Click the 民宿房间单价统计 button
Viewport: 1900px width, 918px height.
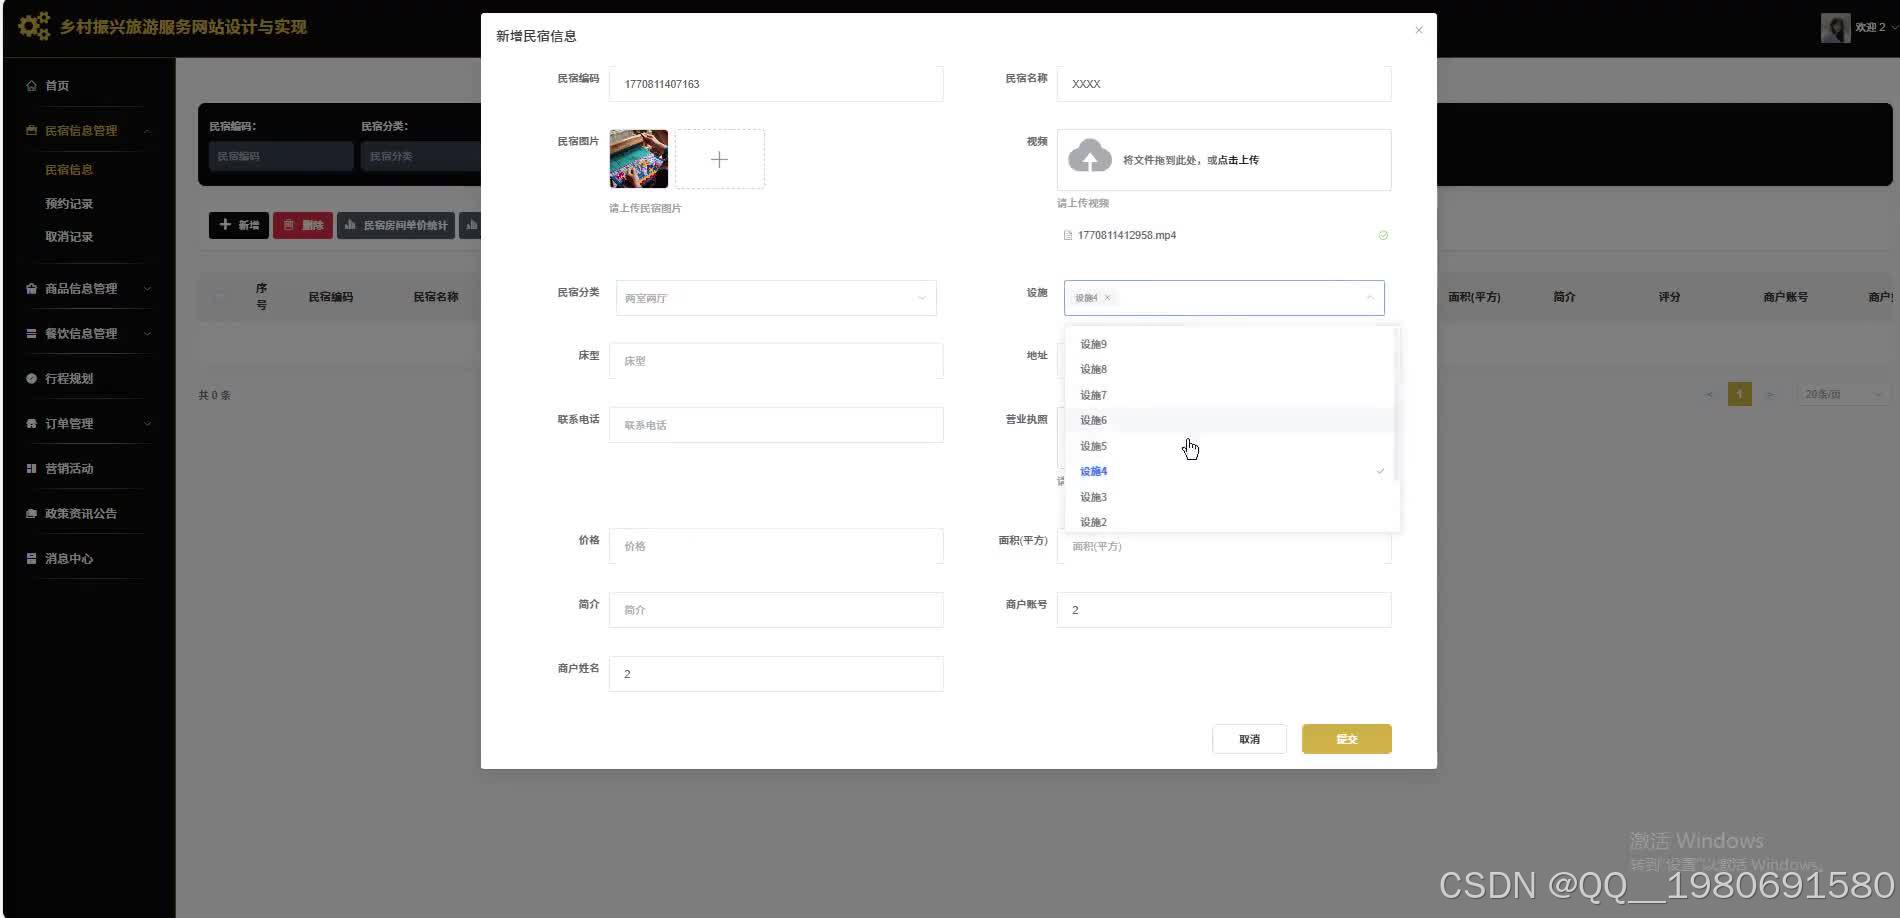pos(396,225)
